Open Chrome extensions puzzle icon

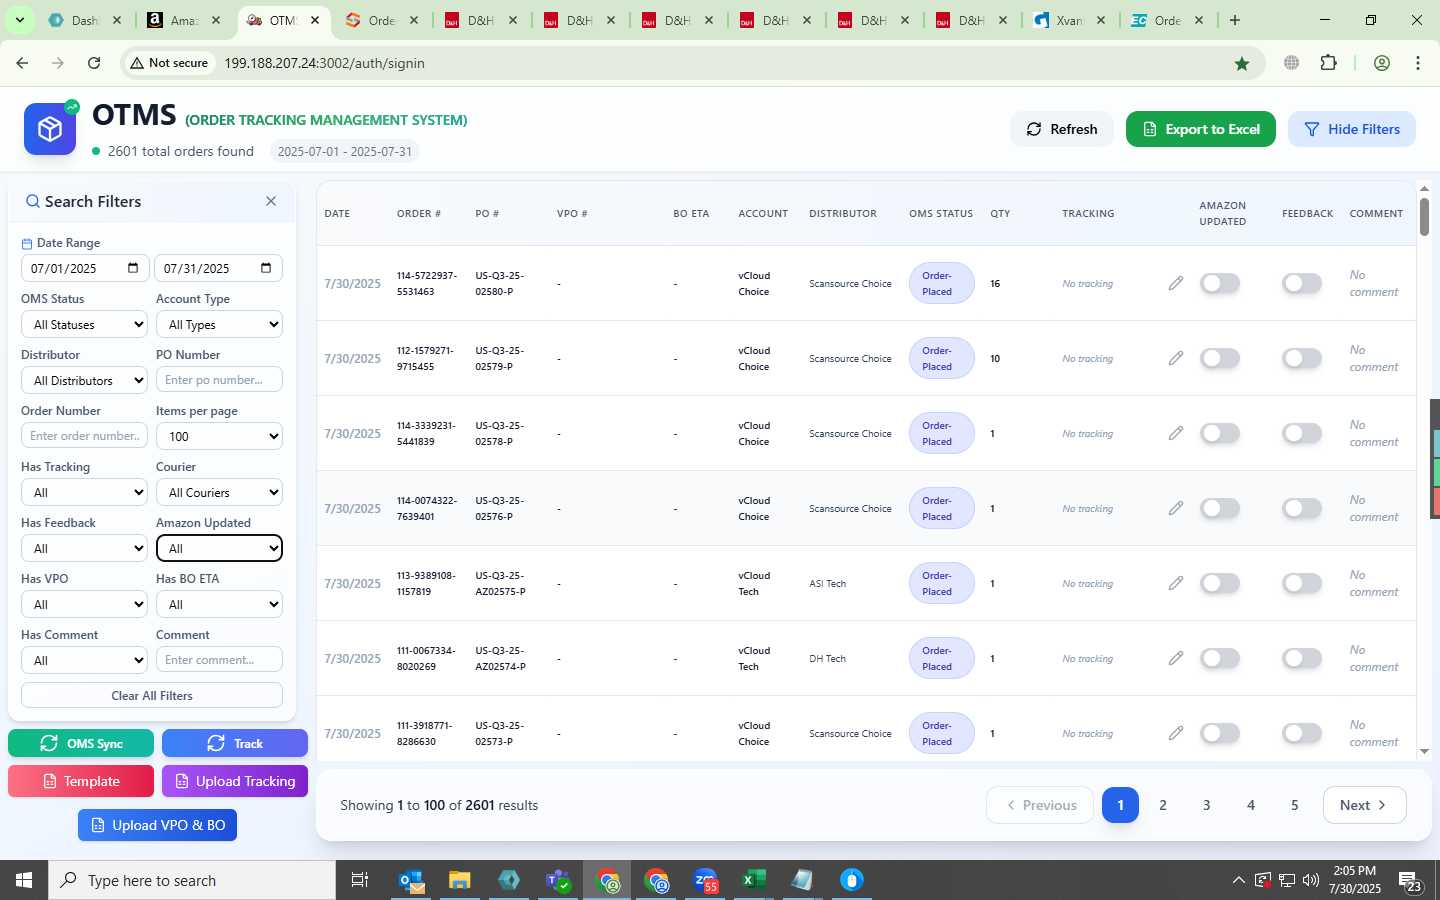1329,63
